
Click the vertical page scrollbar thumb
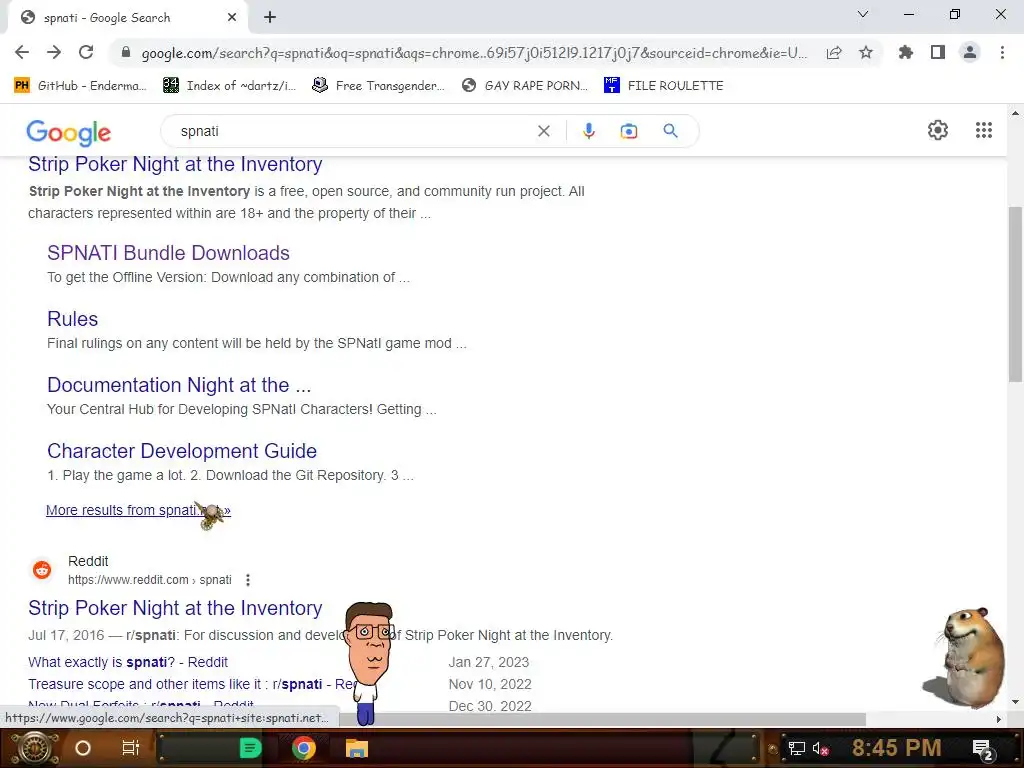click(x=1015, y=294)
